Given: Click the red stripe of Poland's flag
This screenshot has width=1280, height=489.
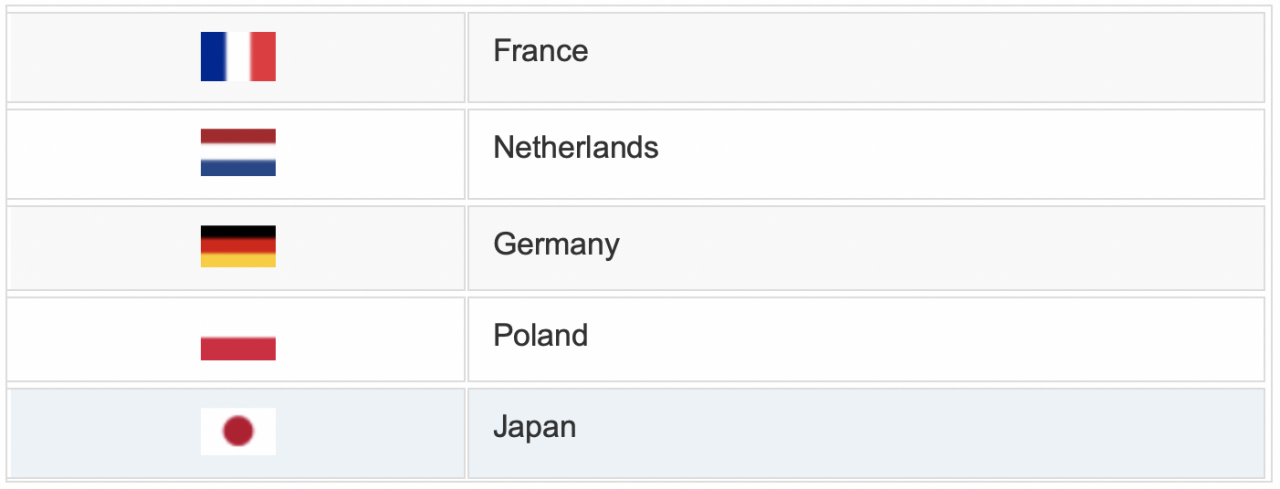Looking at the screenshot, I should pyautogui.click(x=238, y=349).
